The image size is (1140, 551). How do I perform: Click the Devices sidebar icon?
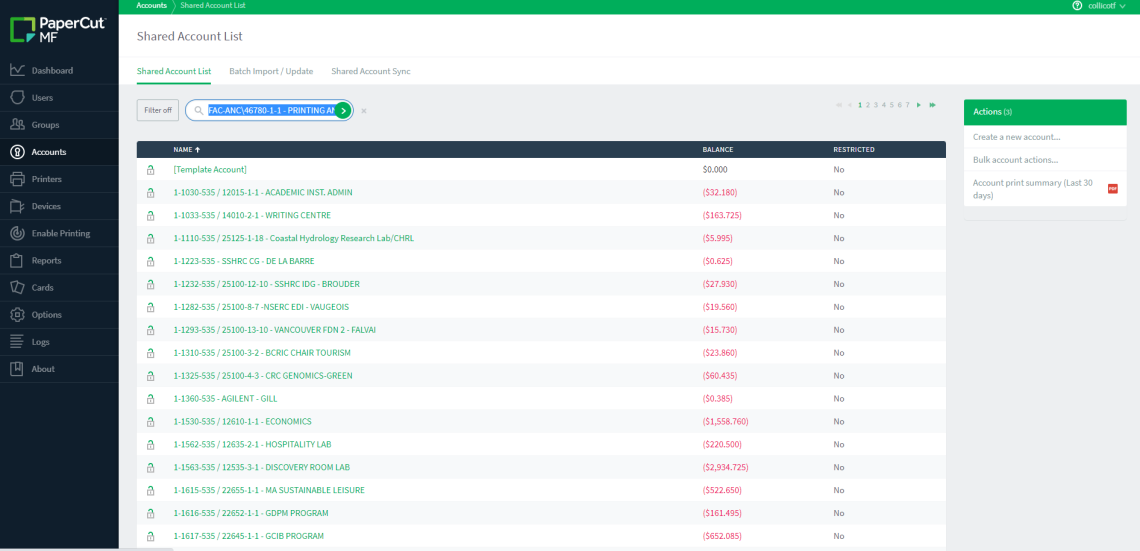click(x=17, y=206)
